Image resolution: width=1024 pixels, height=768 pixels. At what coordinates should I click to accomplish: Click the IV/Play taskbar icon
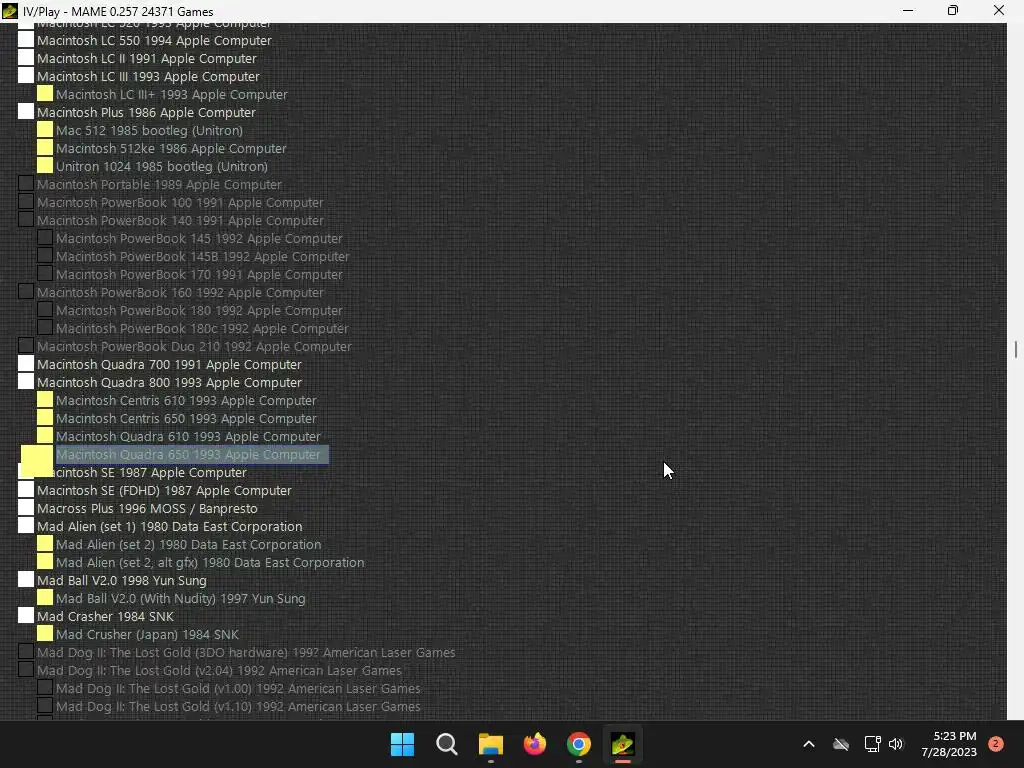click(x=623, y=744)
